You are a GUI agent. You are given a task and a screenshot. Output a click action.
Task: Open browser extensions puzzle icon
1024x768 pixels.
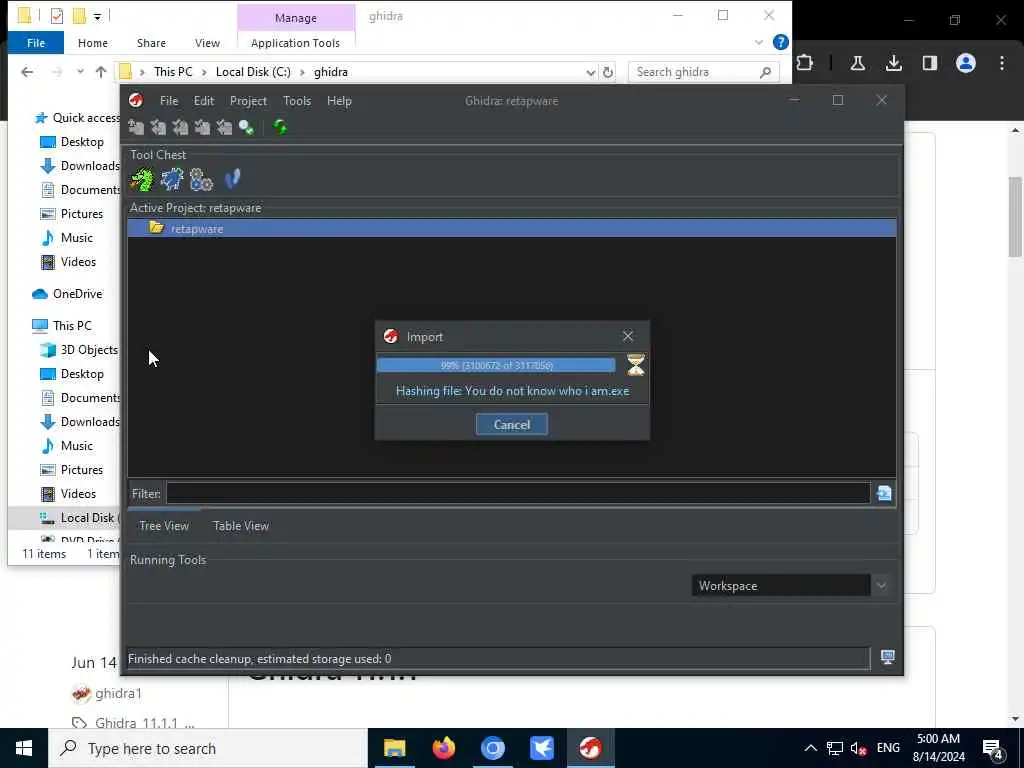(805, 63)
